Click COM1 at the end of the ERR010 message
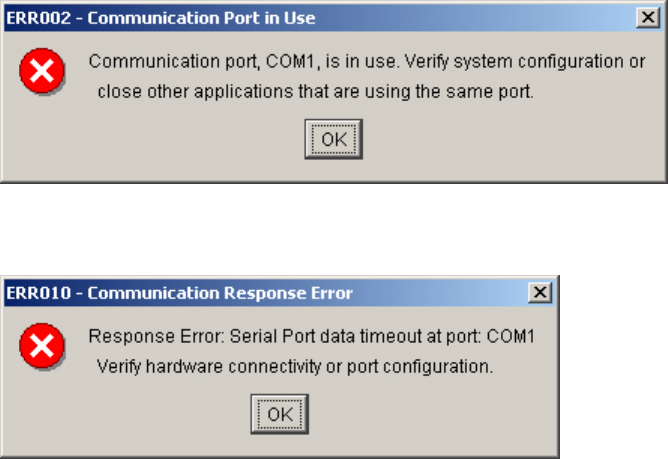The width and height of the screenshot is (668, 459). point(510,336)
